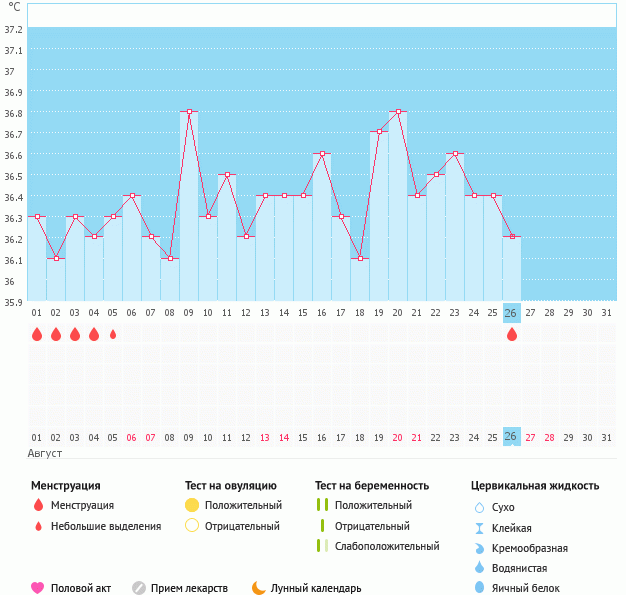Click the Август month label
Screen dimensions: 626x595
pyautogui.click(x=45, y=454)
